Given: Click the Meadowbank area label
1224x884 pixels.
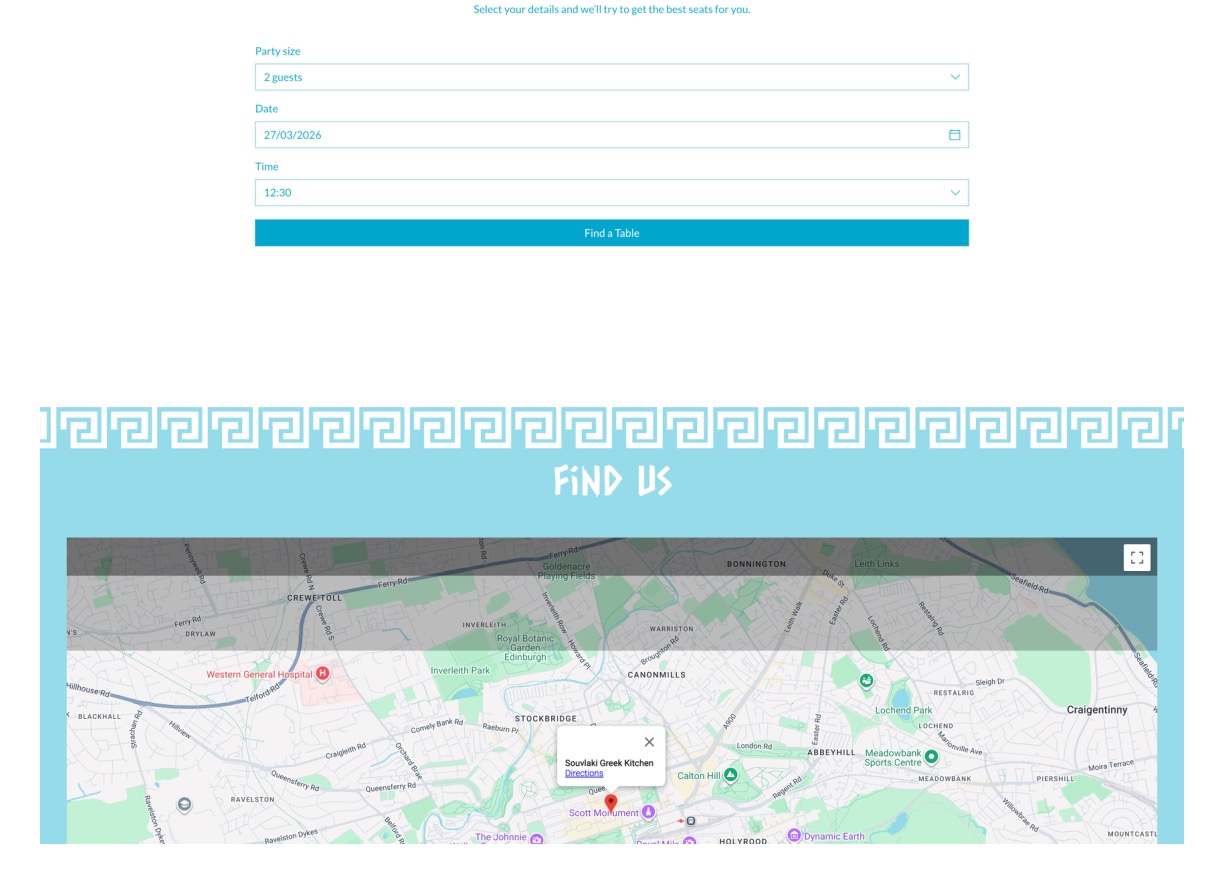Looking at the screenshot, I should coord(945,778).
